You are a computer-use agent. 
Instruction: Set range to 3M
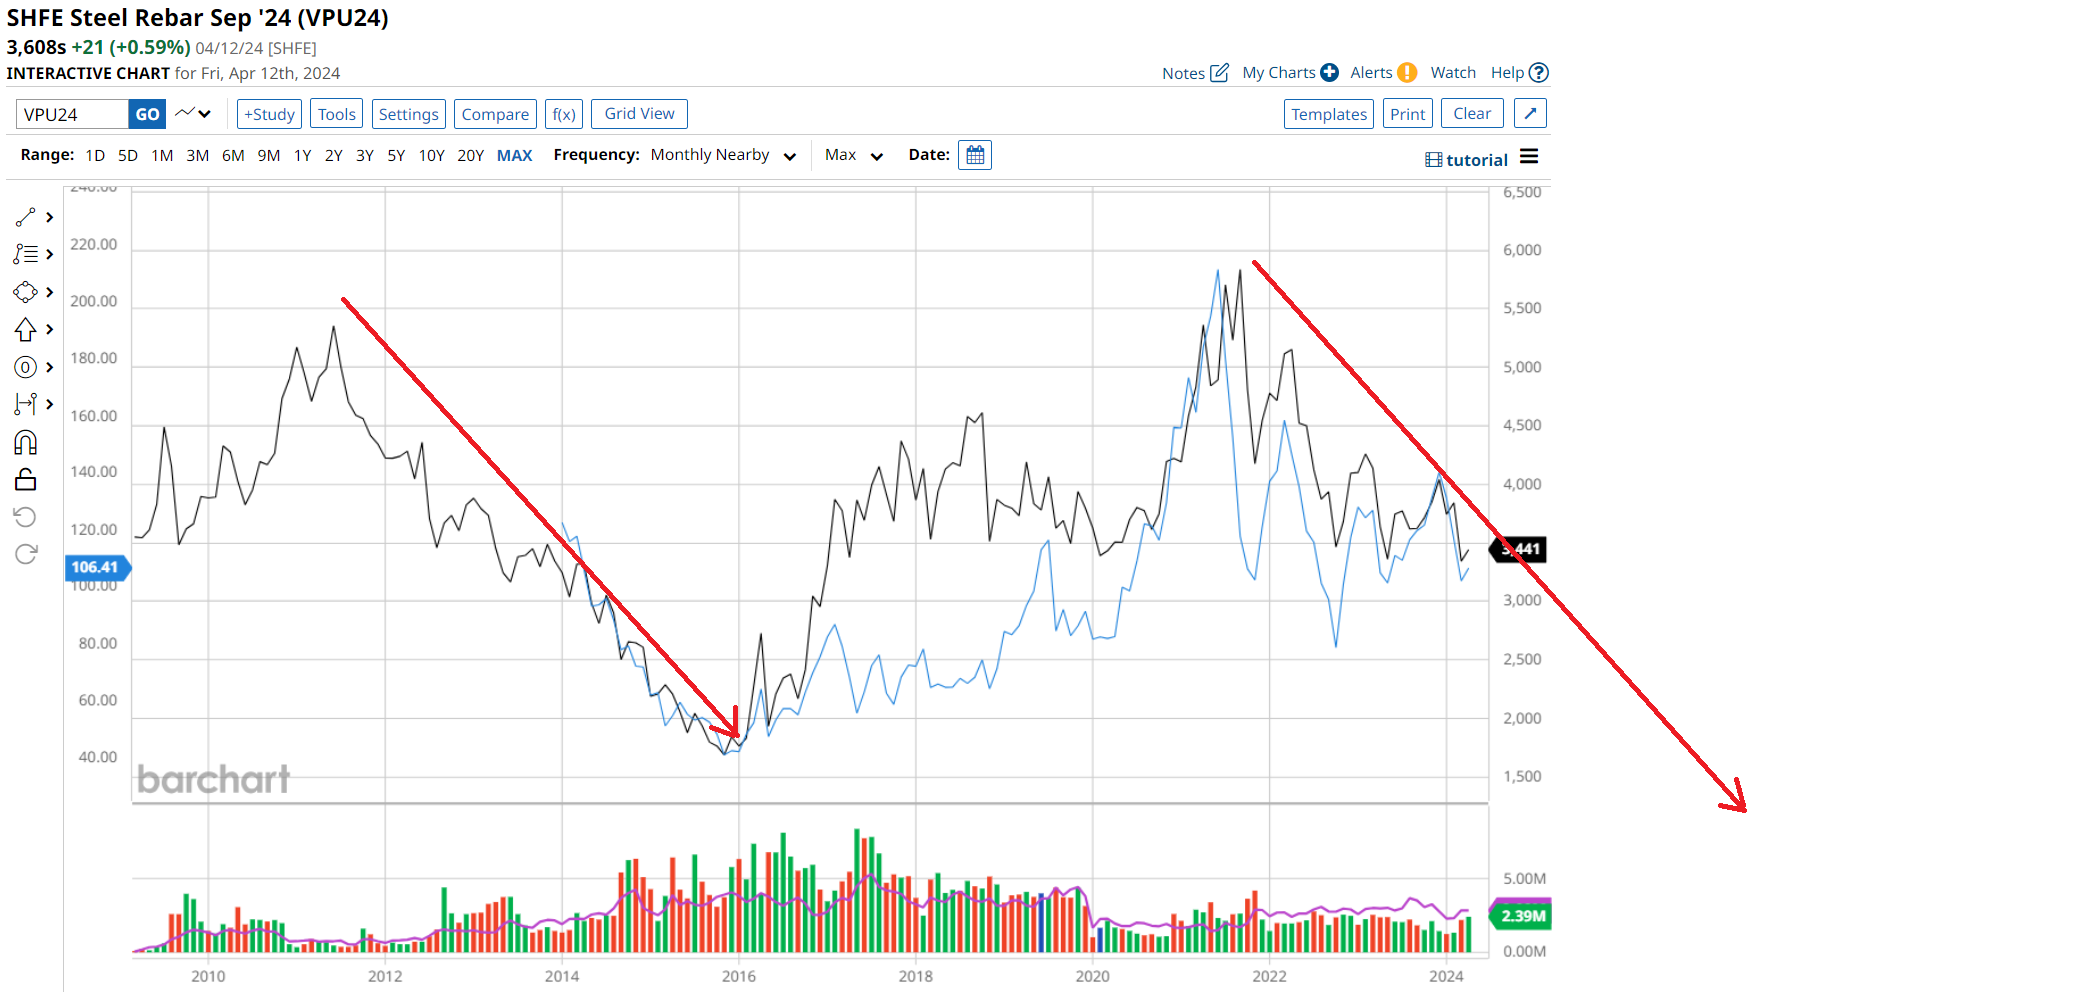click(x=198, y=155)
